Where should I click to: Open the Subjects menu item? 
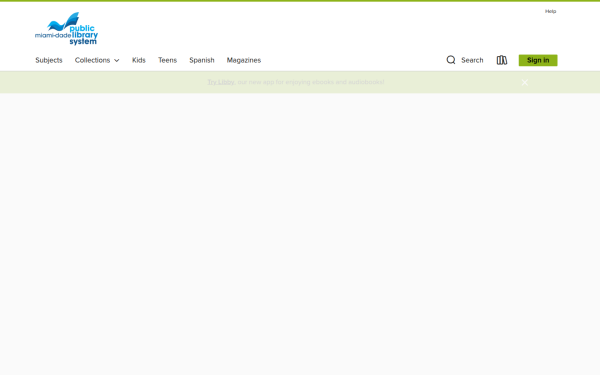point(49,60)
